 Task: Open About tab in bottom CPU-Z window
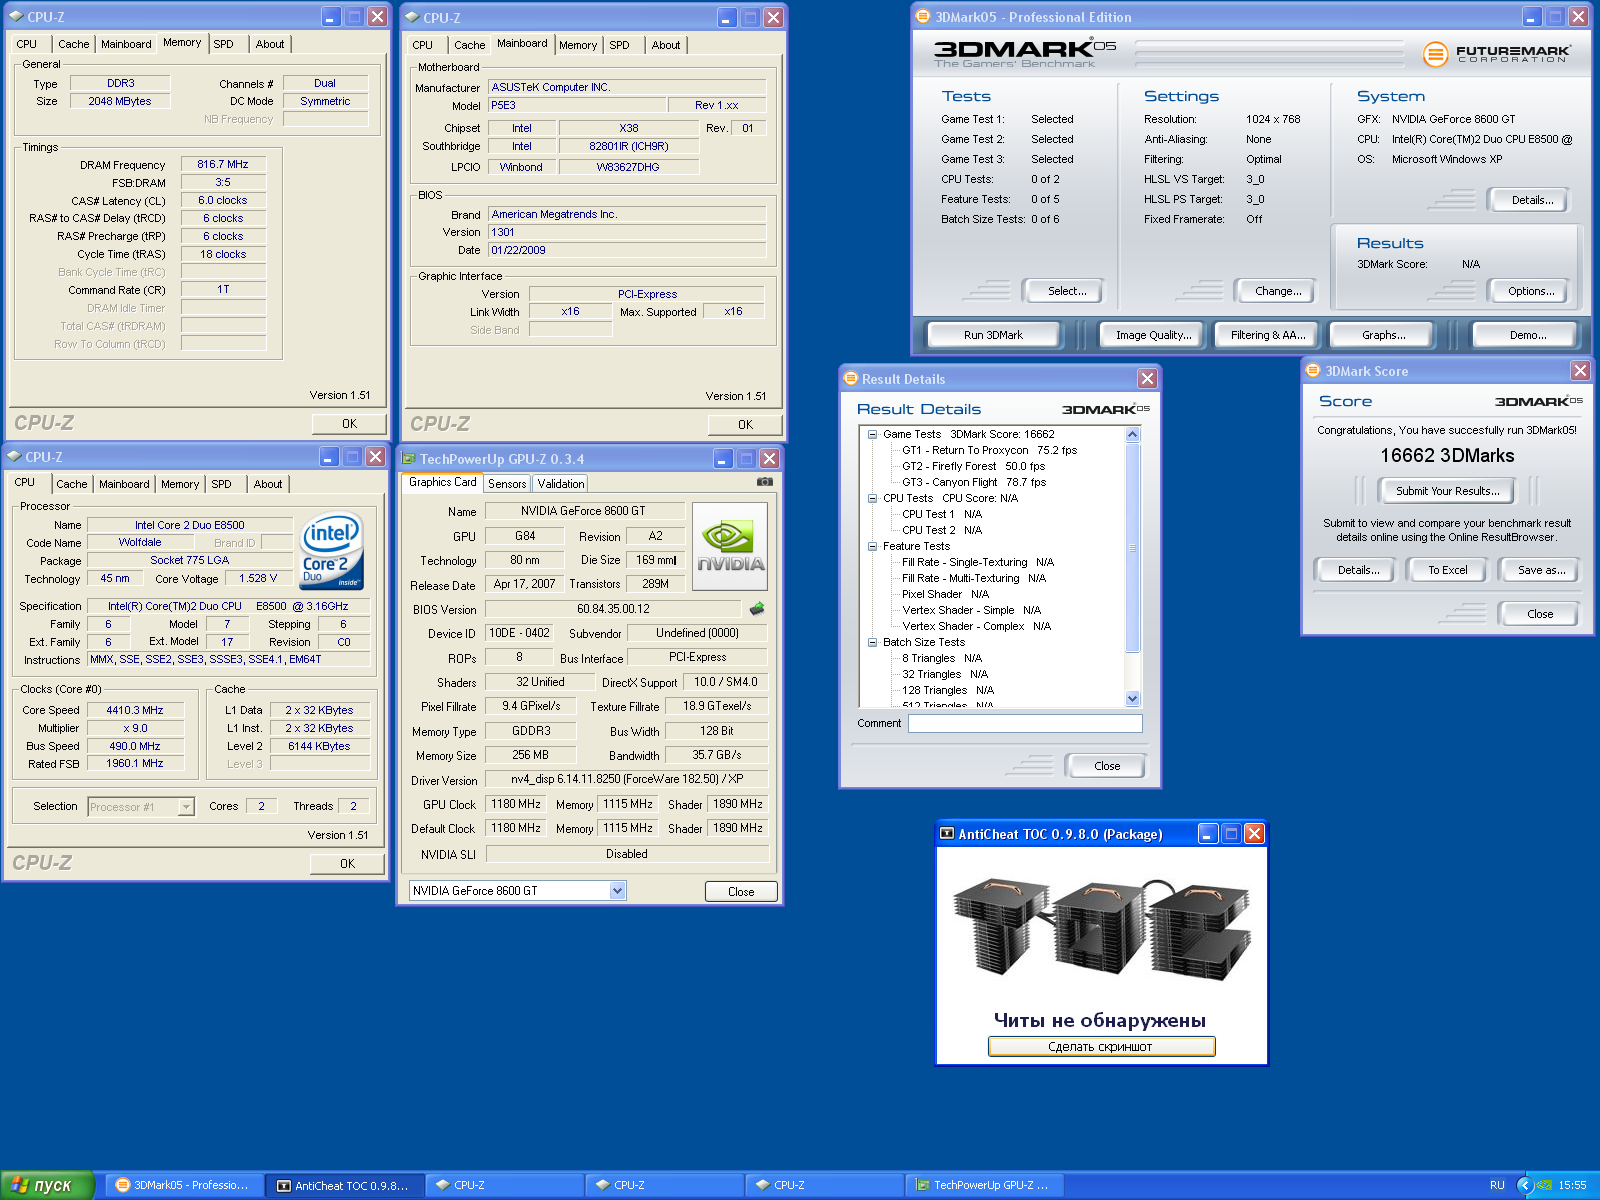click(268, 484)
